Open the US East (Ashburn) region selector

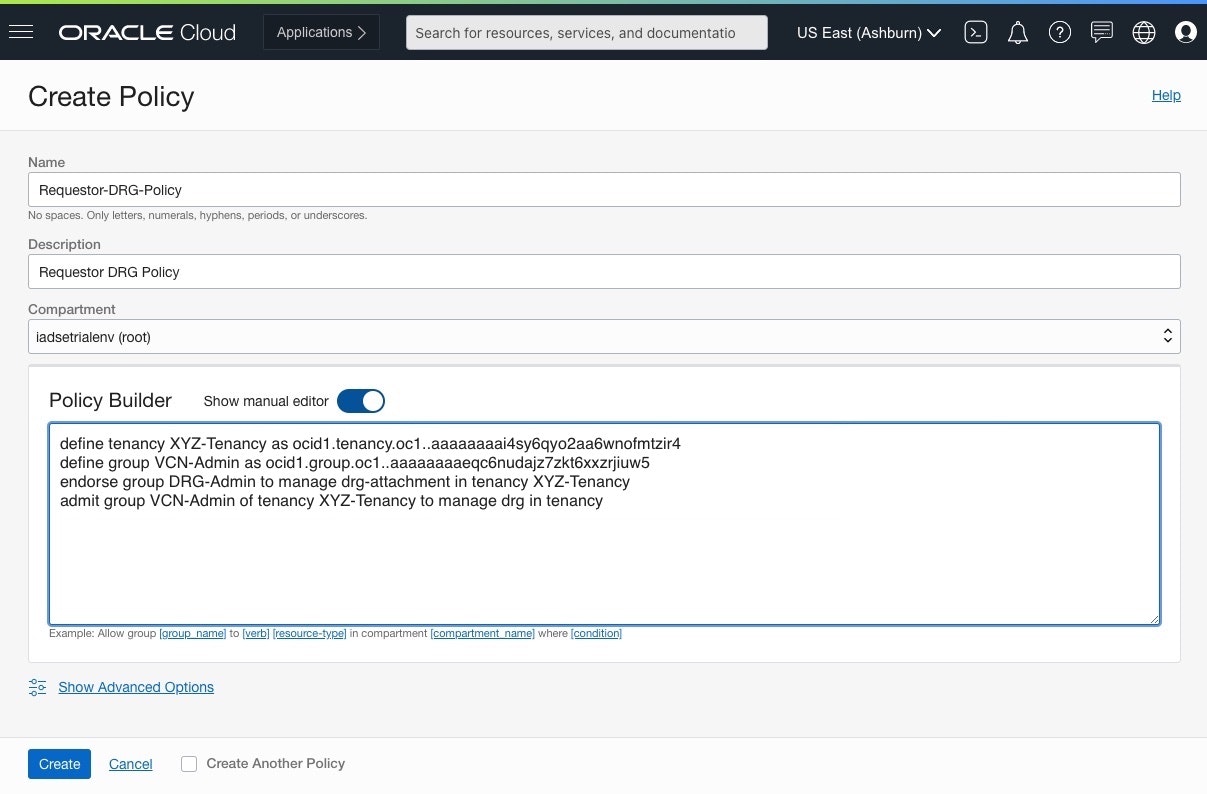pos(869,33)
